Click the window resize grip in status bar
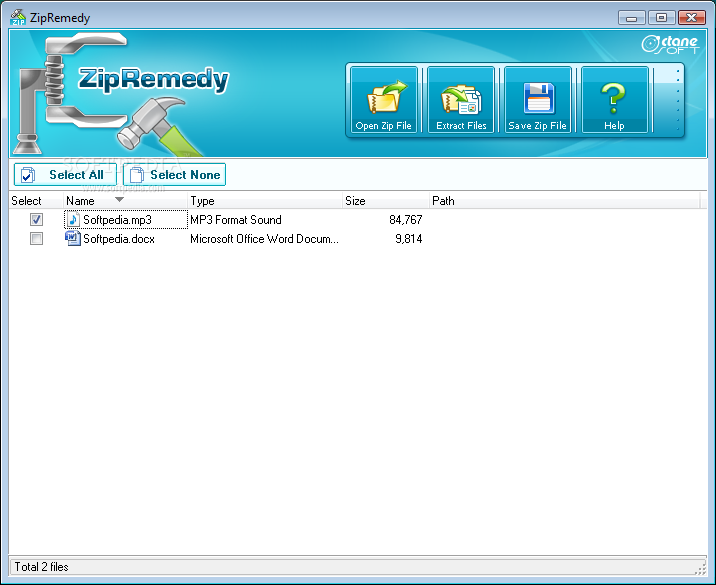Image resolution: width=716 pixels, height=585 pixels. 700,569
